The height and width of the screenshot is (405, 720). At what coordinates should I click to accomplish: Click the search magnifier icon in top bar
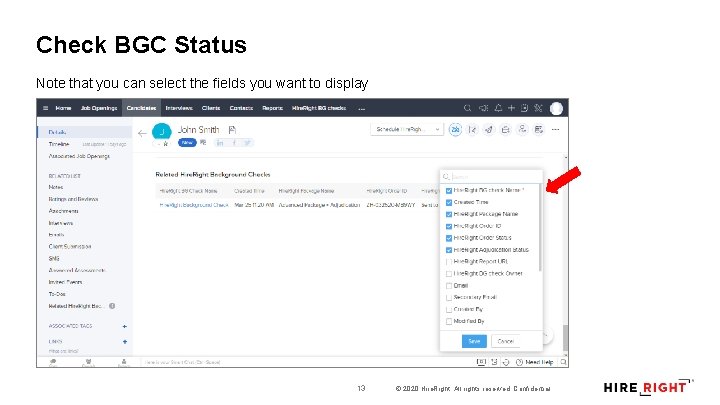click(467, 108)
